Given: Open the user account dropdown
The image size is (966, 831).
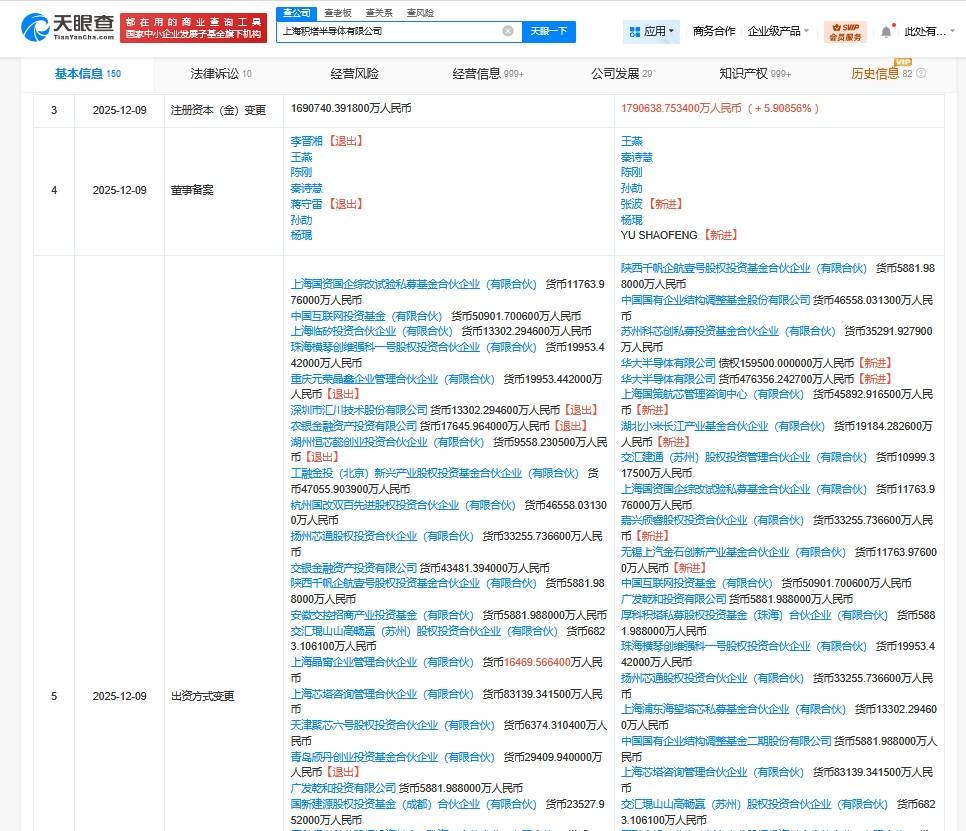Looking at the screenshot, I should 925,32.
